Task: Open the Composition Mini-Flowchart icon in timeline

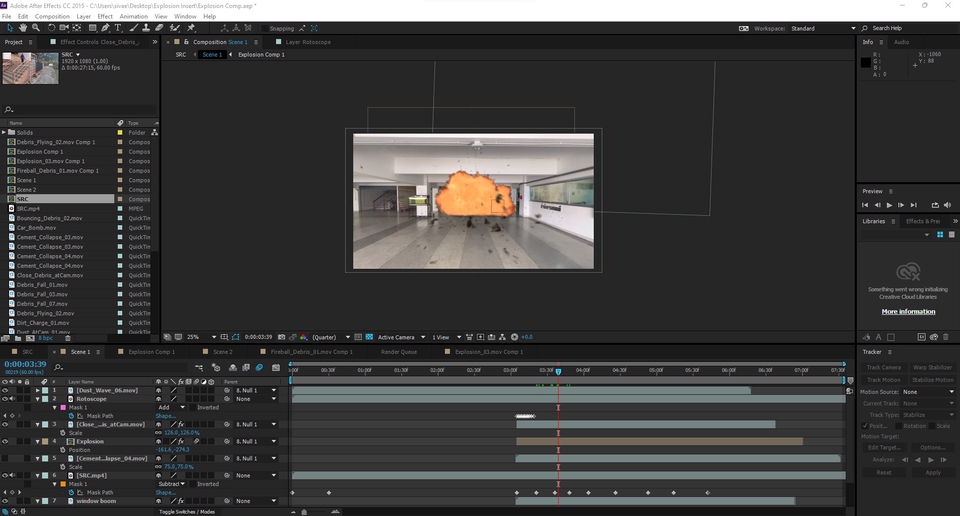Action: (199, 367)
